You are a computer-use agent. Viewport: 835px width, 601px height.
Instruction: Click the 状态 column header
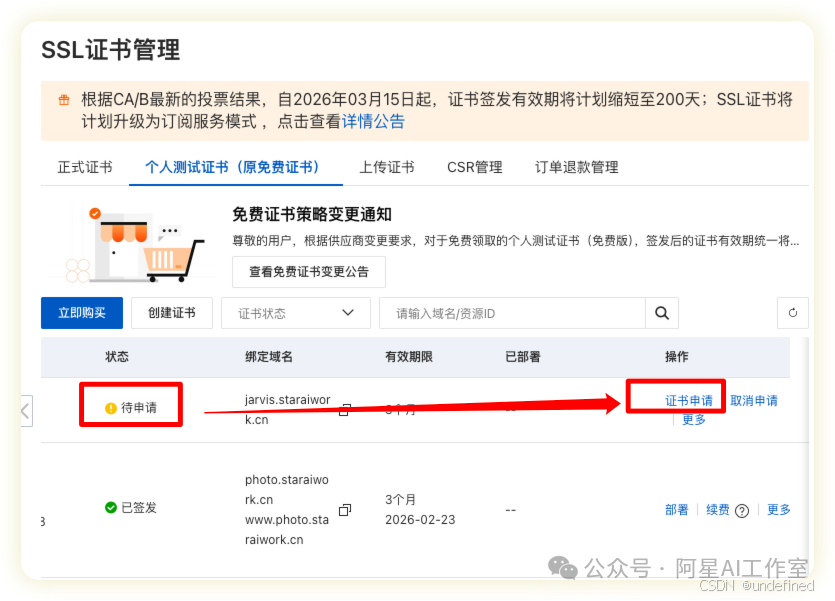tap(117, 357)
